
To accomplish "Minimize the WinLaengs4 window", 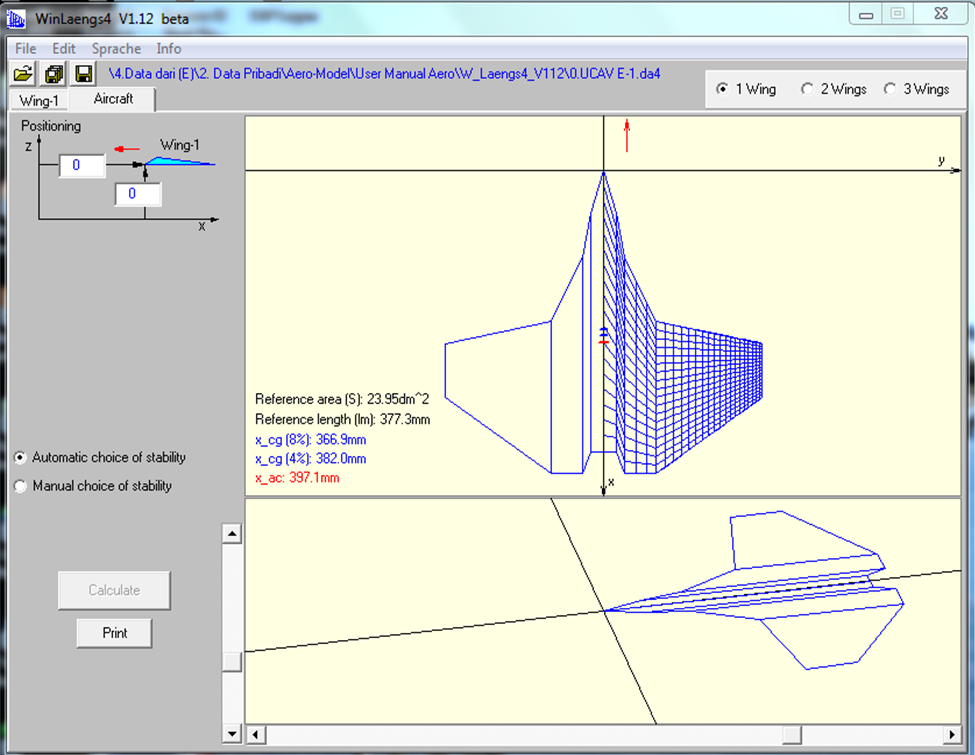I will point(866,14).
